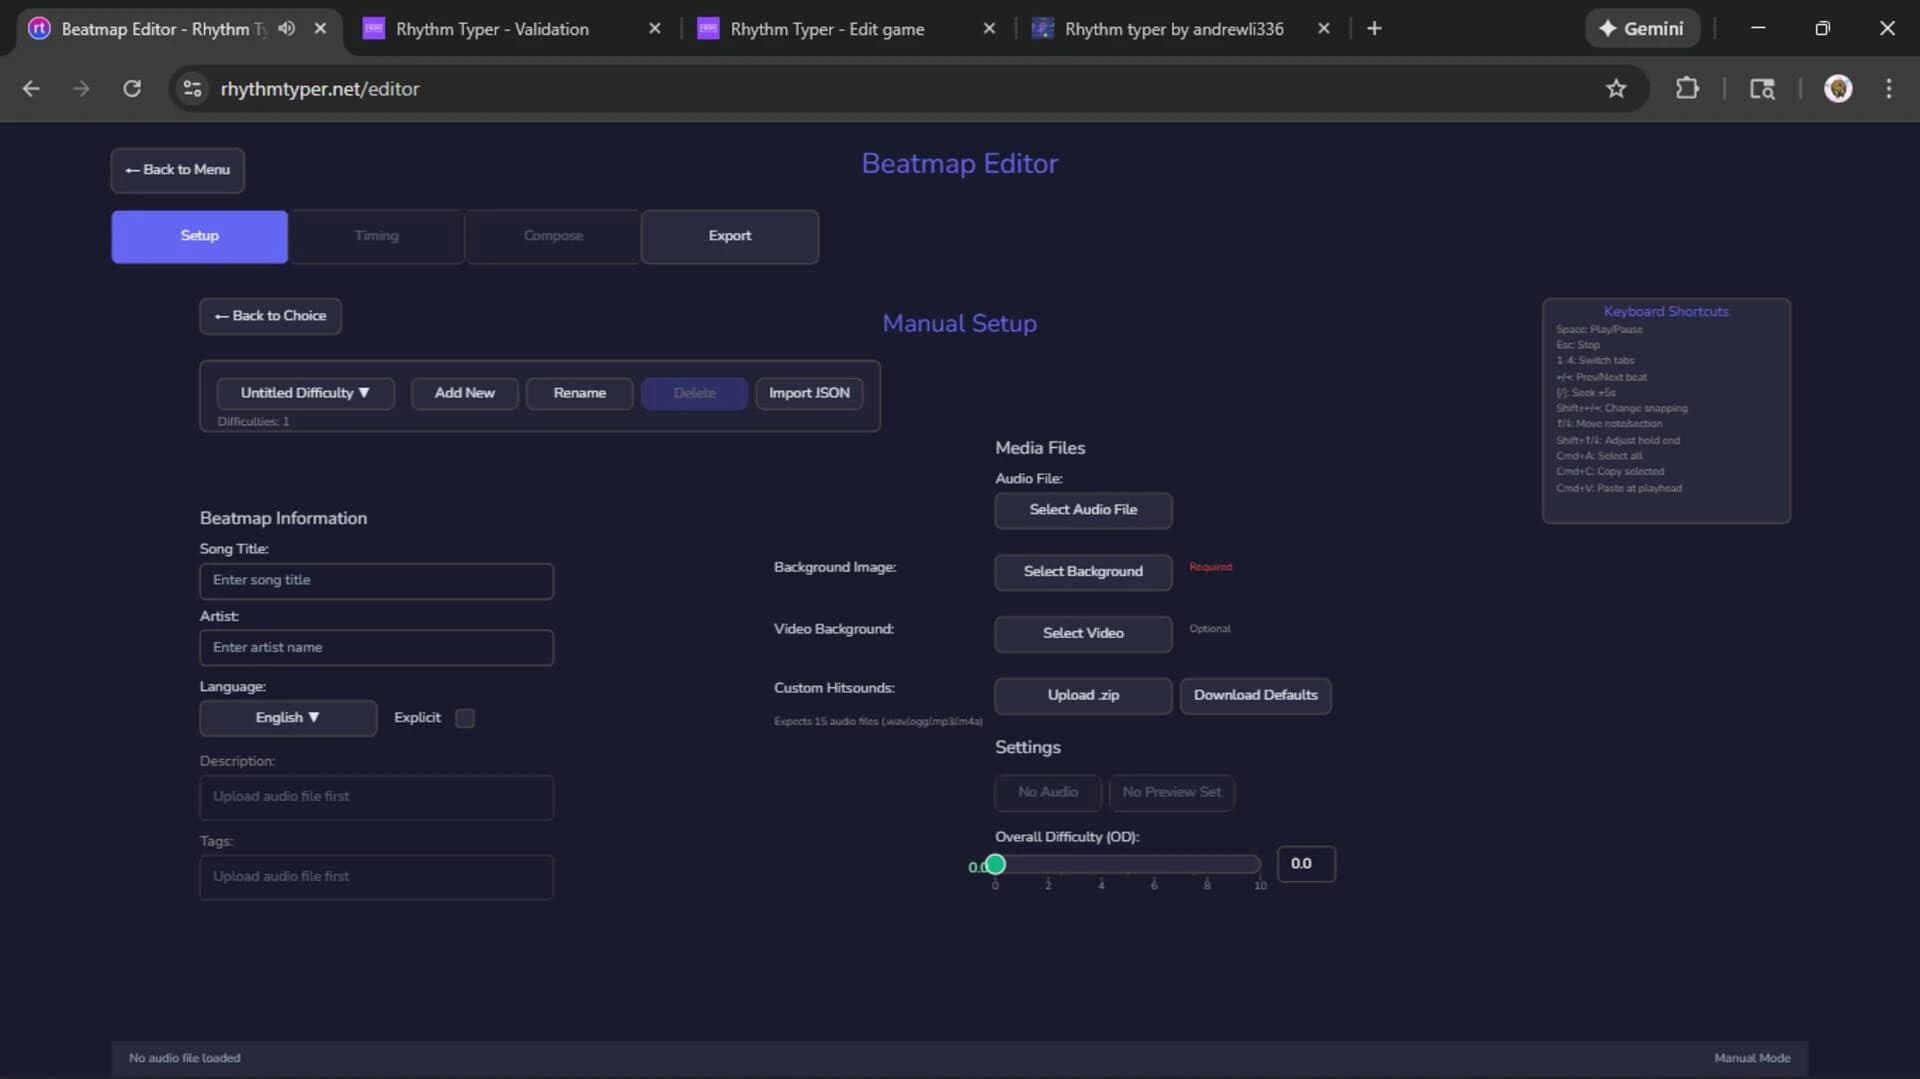Click the browser profile avatar
Image resolution: width=1920 pixels, height=1079 pixels.
tap(1839, 88)
